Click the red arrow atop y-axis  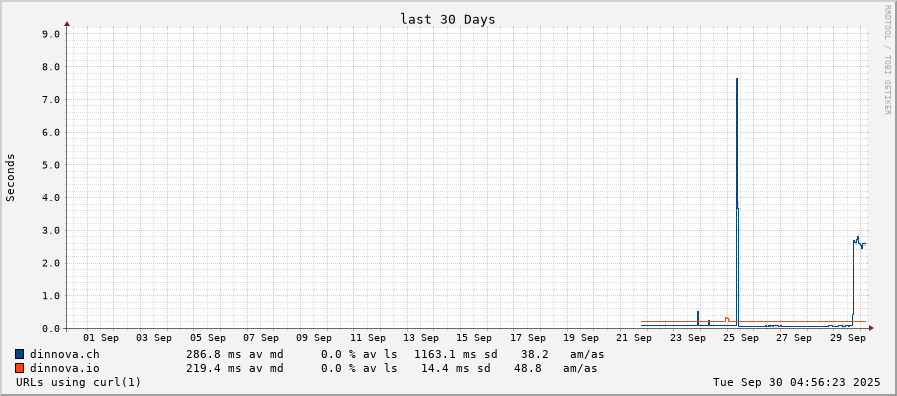[67, 24]
